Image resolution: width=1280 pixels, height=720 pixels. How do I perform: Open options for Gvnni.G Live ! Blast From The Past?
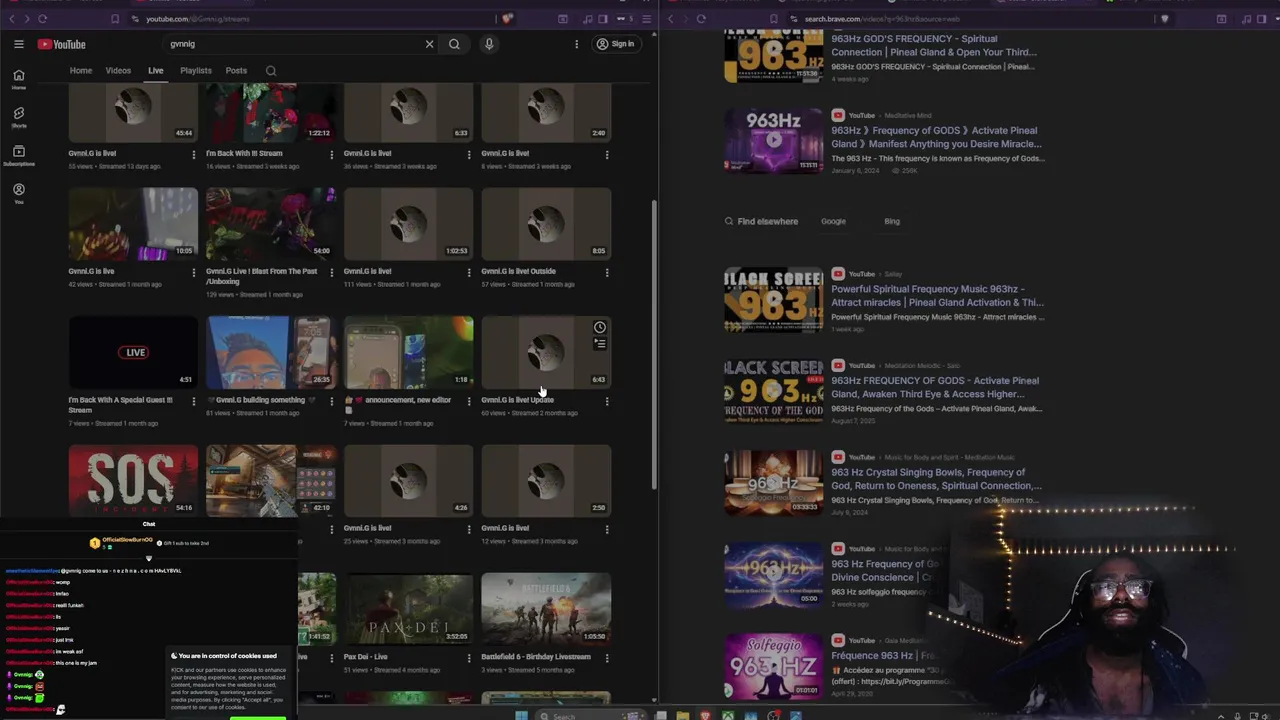pyautogui.click(x=331, y=272)
